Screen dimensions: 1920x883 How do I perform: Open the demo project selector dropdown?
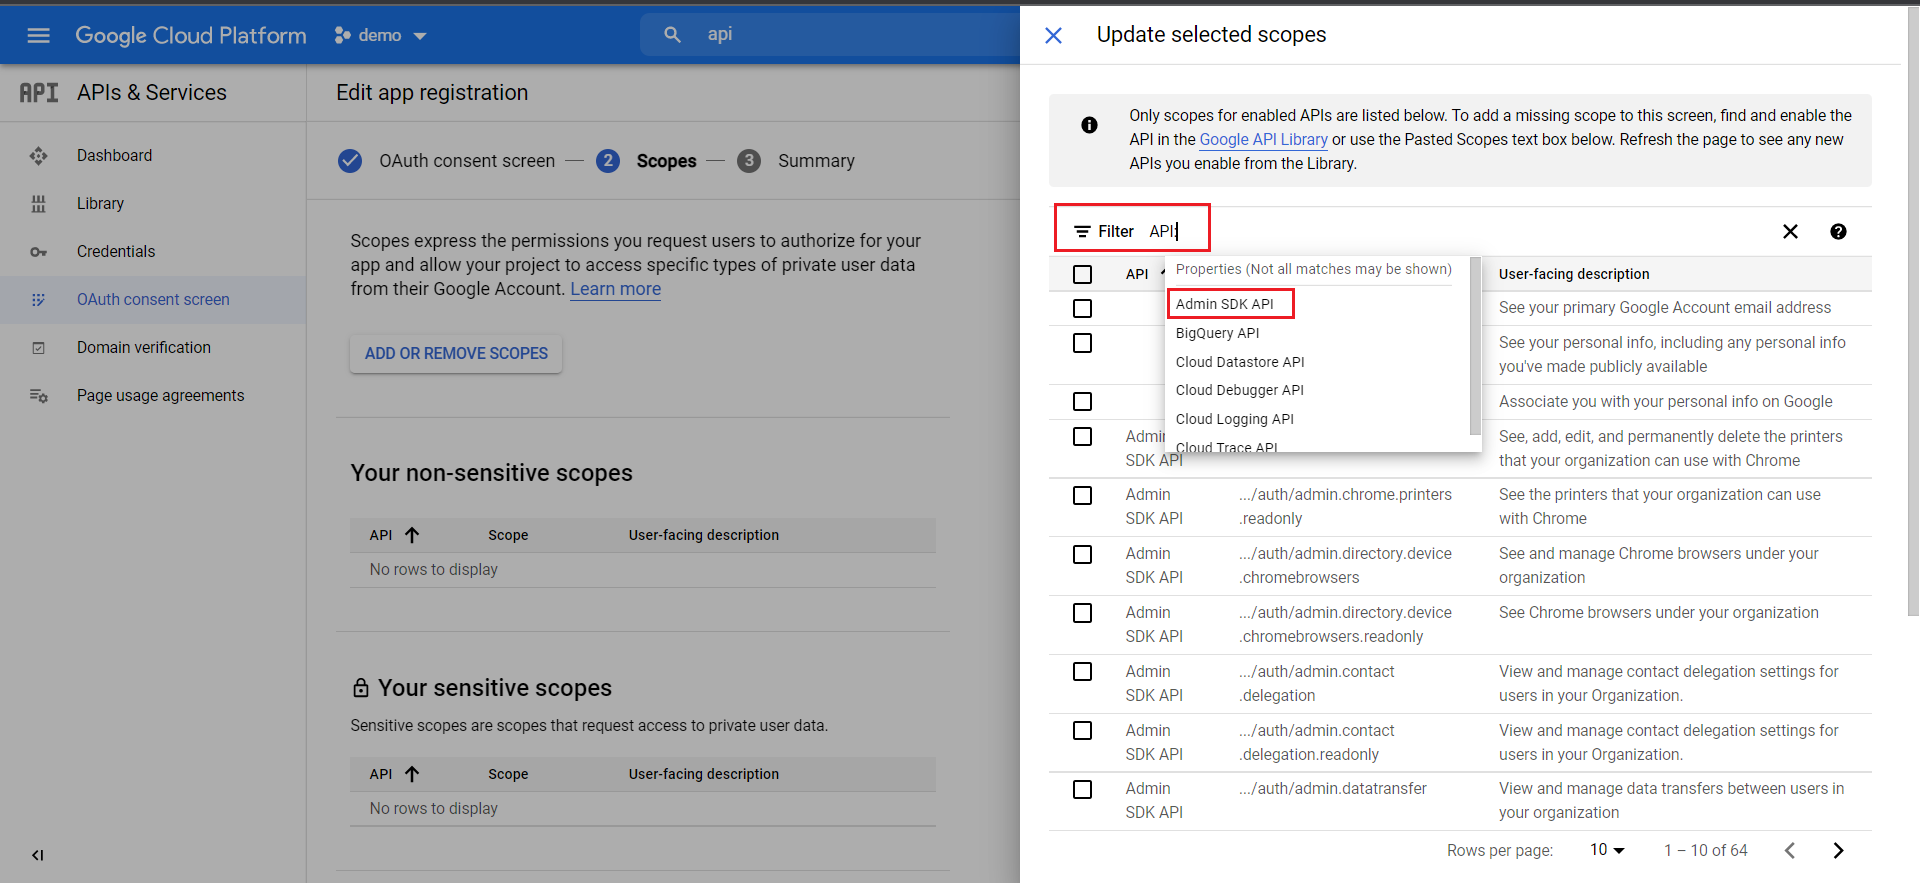pyautogui.click(x=381, y=36)
